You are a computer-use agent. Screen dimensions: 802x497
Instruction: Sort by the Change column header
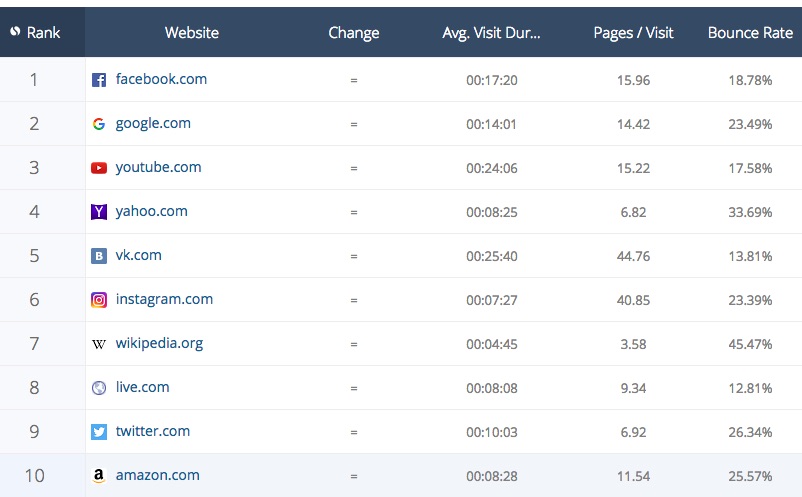(353, 33)
